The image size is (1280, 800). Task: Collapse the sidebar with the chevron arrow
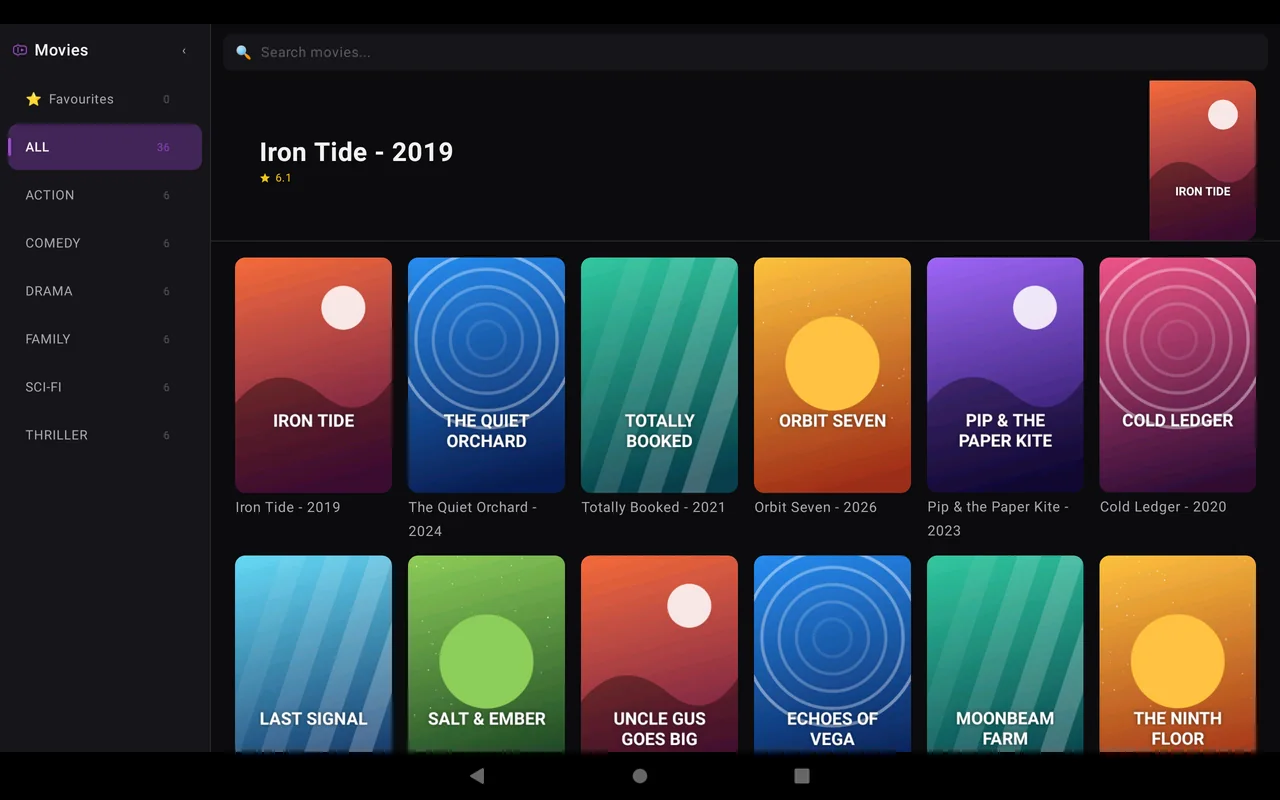[x=184, y=51]
